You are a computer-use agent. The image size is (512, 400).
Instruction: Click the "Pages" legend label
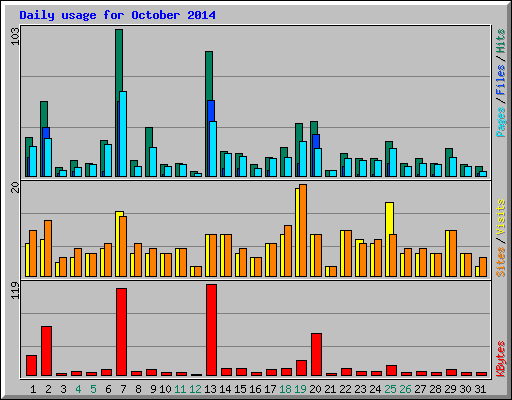click(501, 122)
